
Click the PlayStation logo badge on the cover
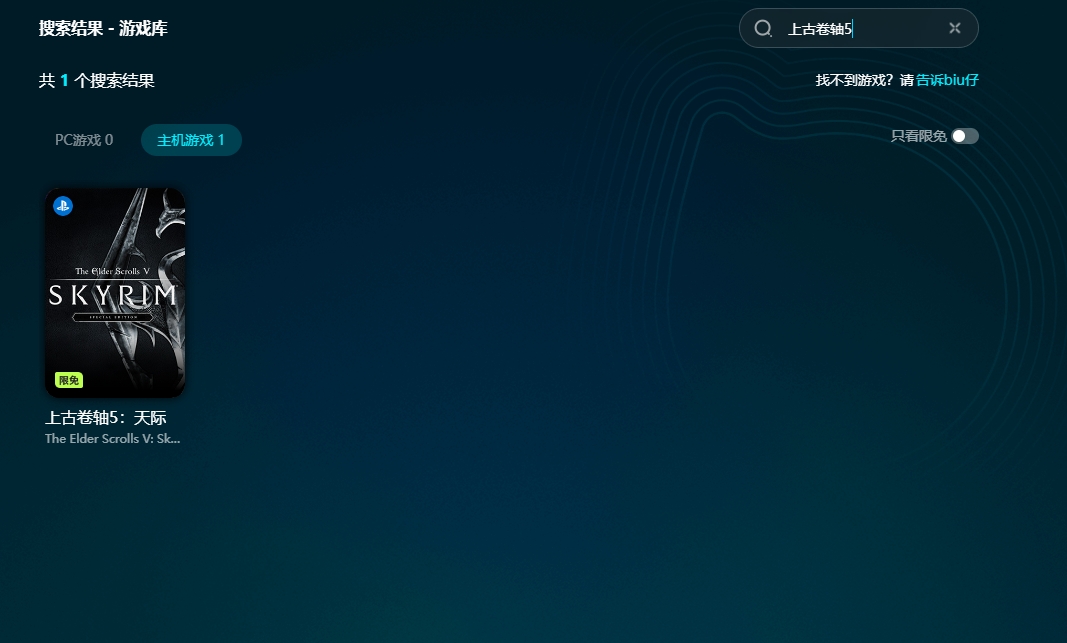(63, 206)
